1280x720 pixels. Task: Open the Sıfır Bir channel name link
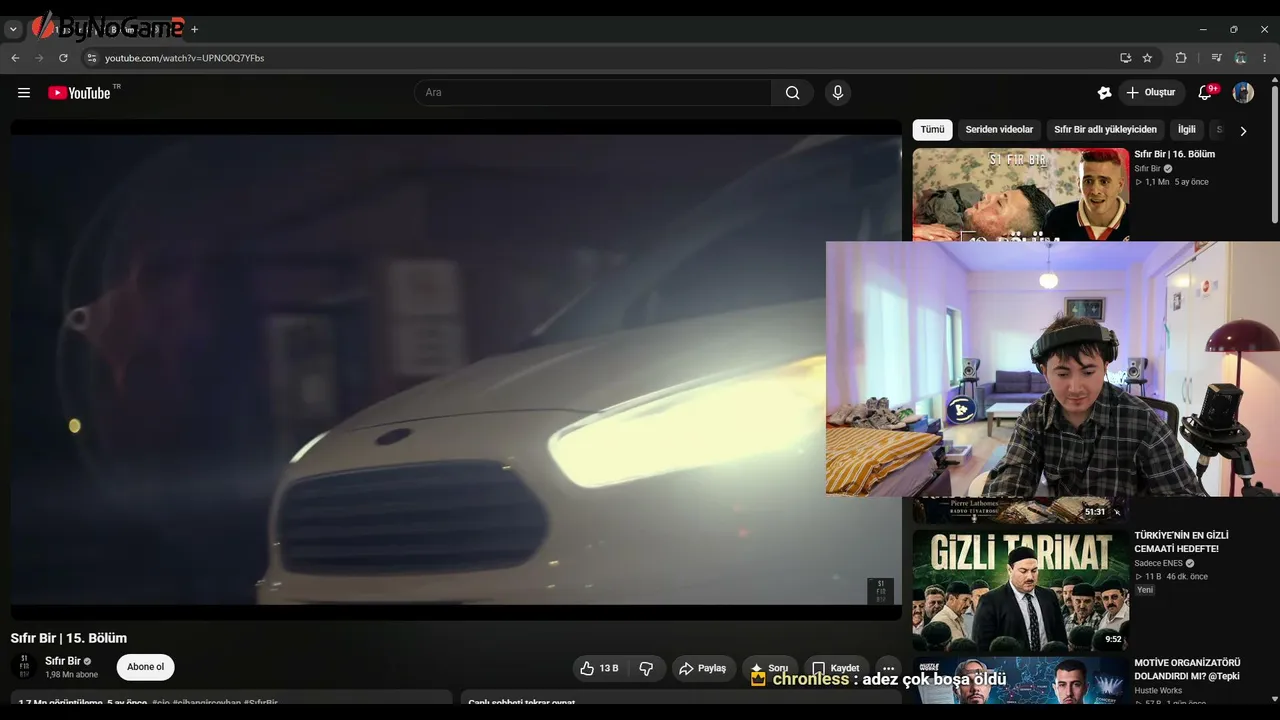(63, 661)
